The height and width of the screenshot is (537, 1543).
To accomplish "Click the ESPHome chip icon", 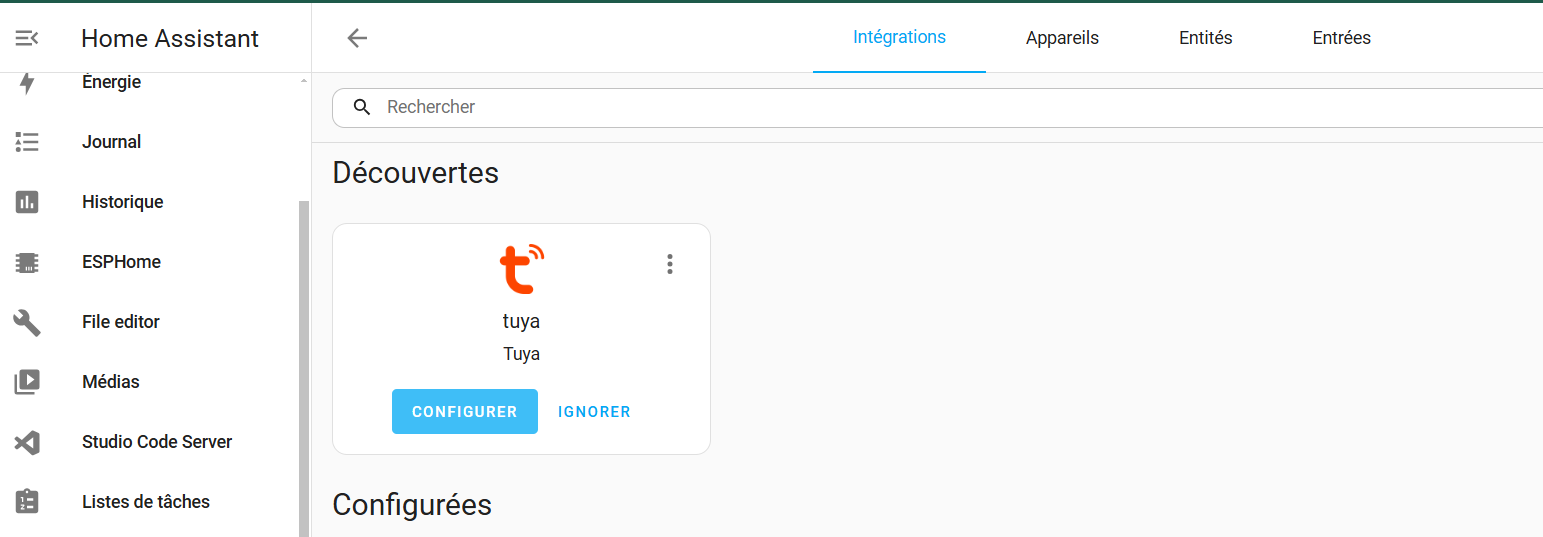I will click(27, 262).
